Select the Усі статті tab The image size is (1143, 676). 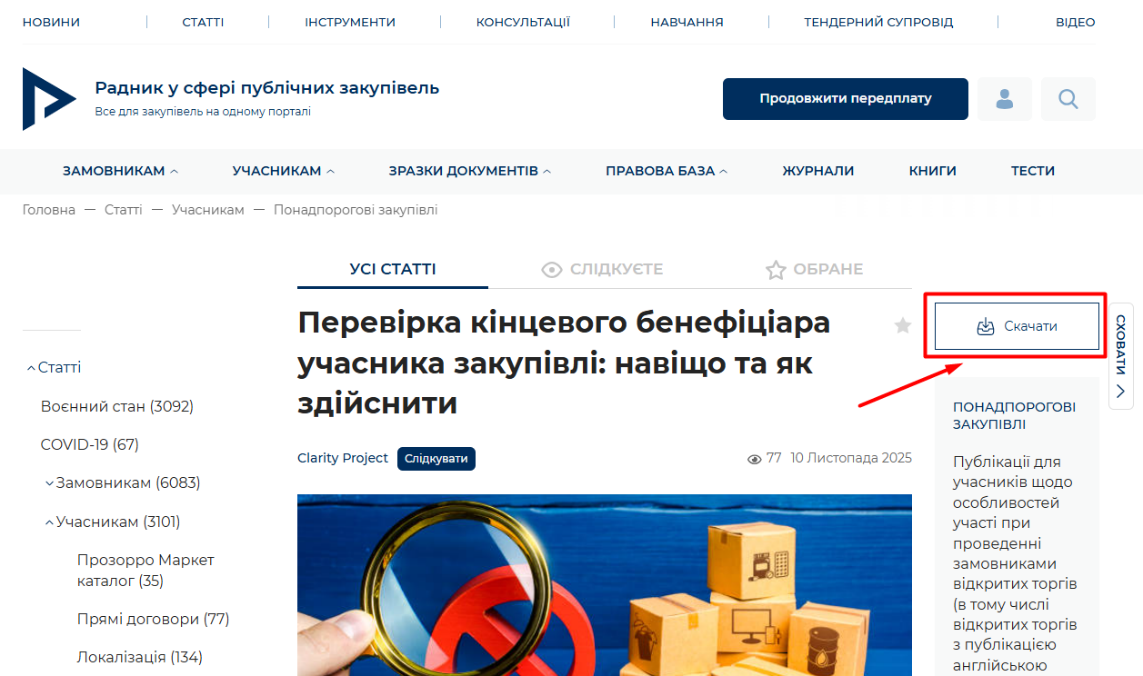pos(392,269)
